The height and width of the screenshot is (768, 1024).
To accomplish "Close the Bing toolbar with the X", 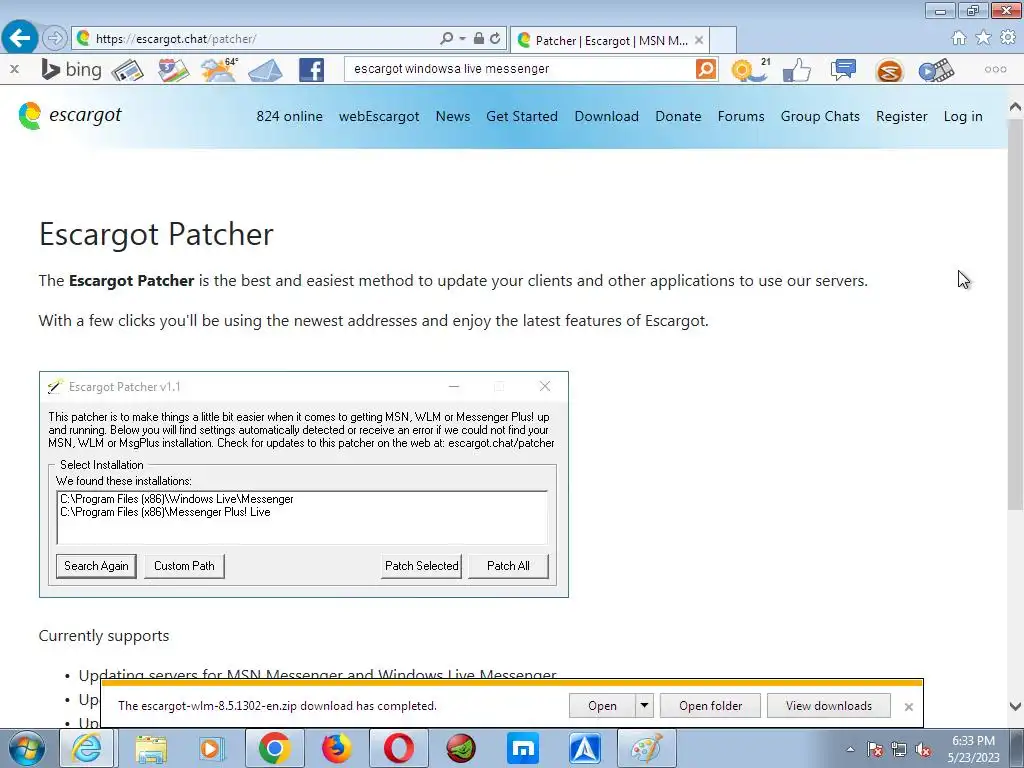I will [x=14, y=69].
